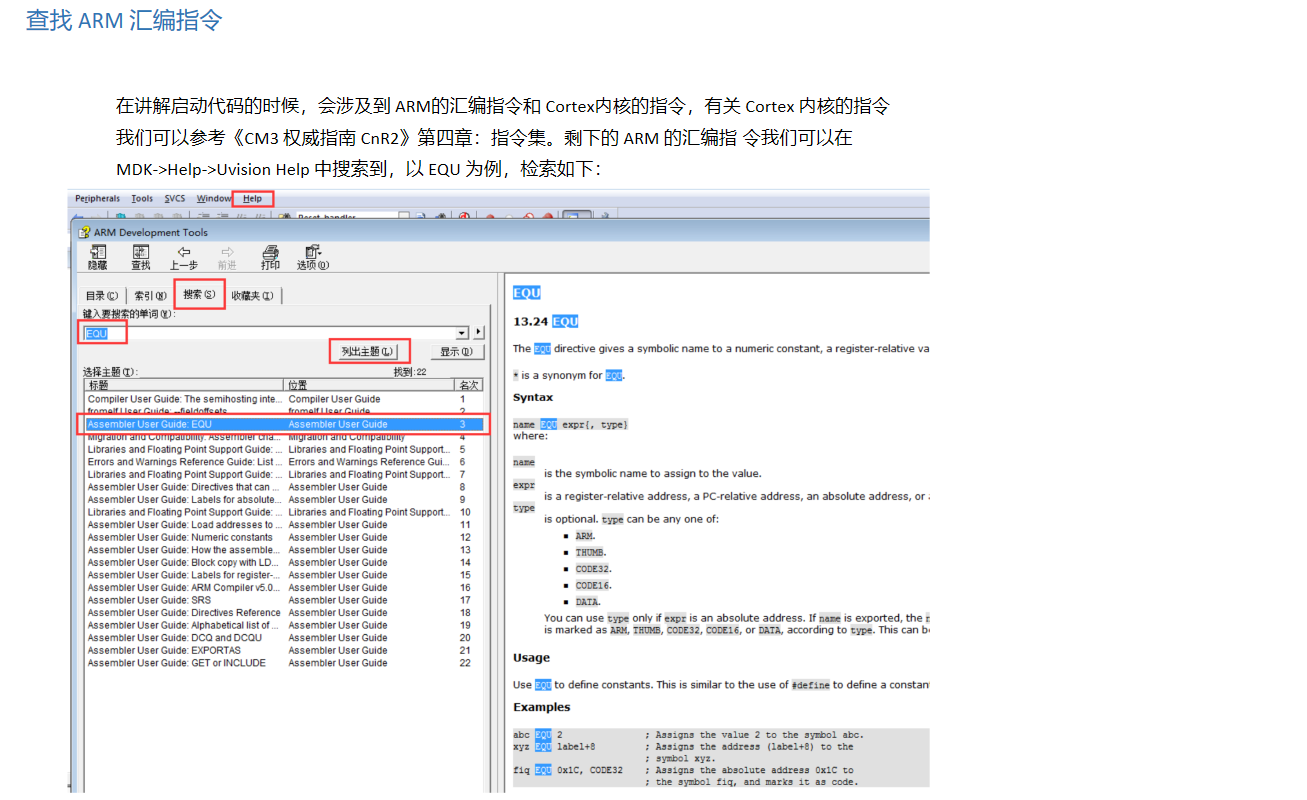Screen dimensions: 1307x800
Task: Select topic 'Assembler User Guide: DCQ and DCQU'
Action: (x=285, y=638)
